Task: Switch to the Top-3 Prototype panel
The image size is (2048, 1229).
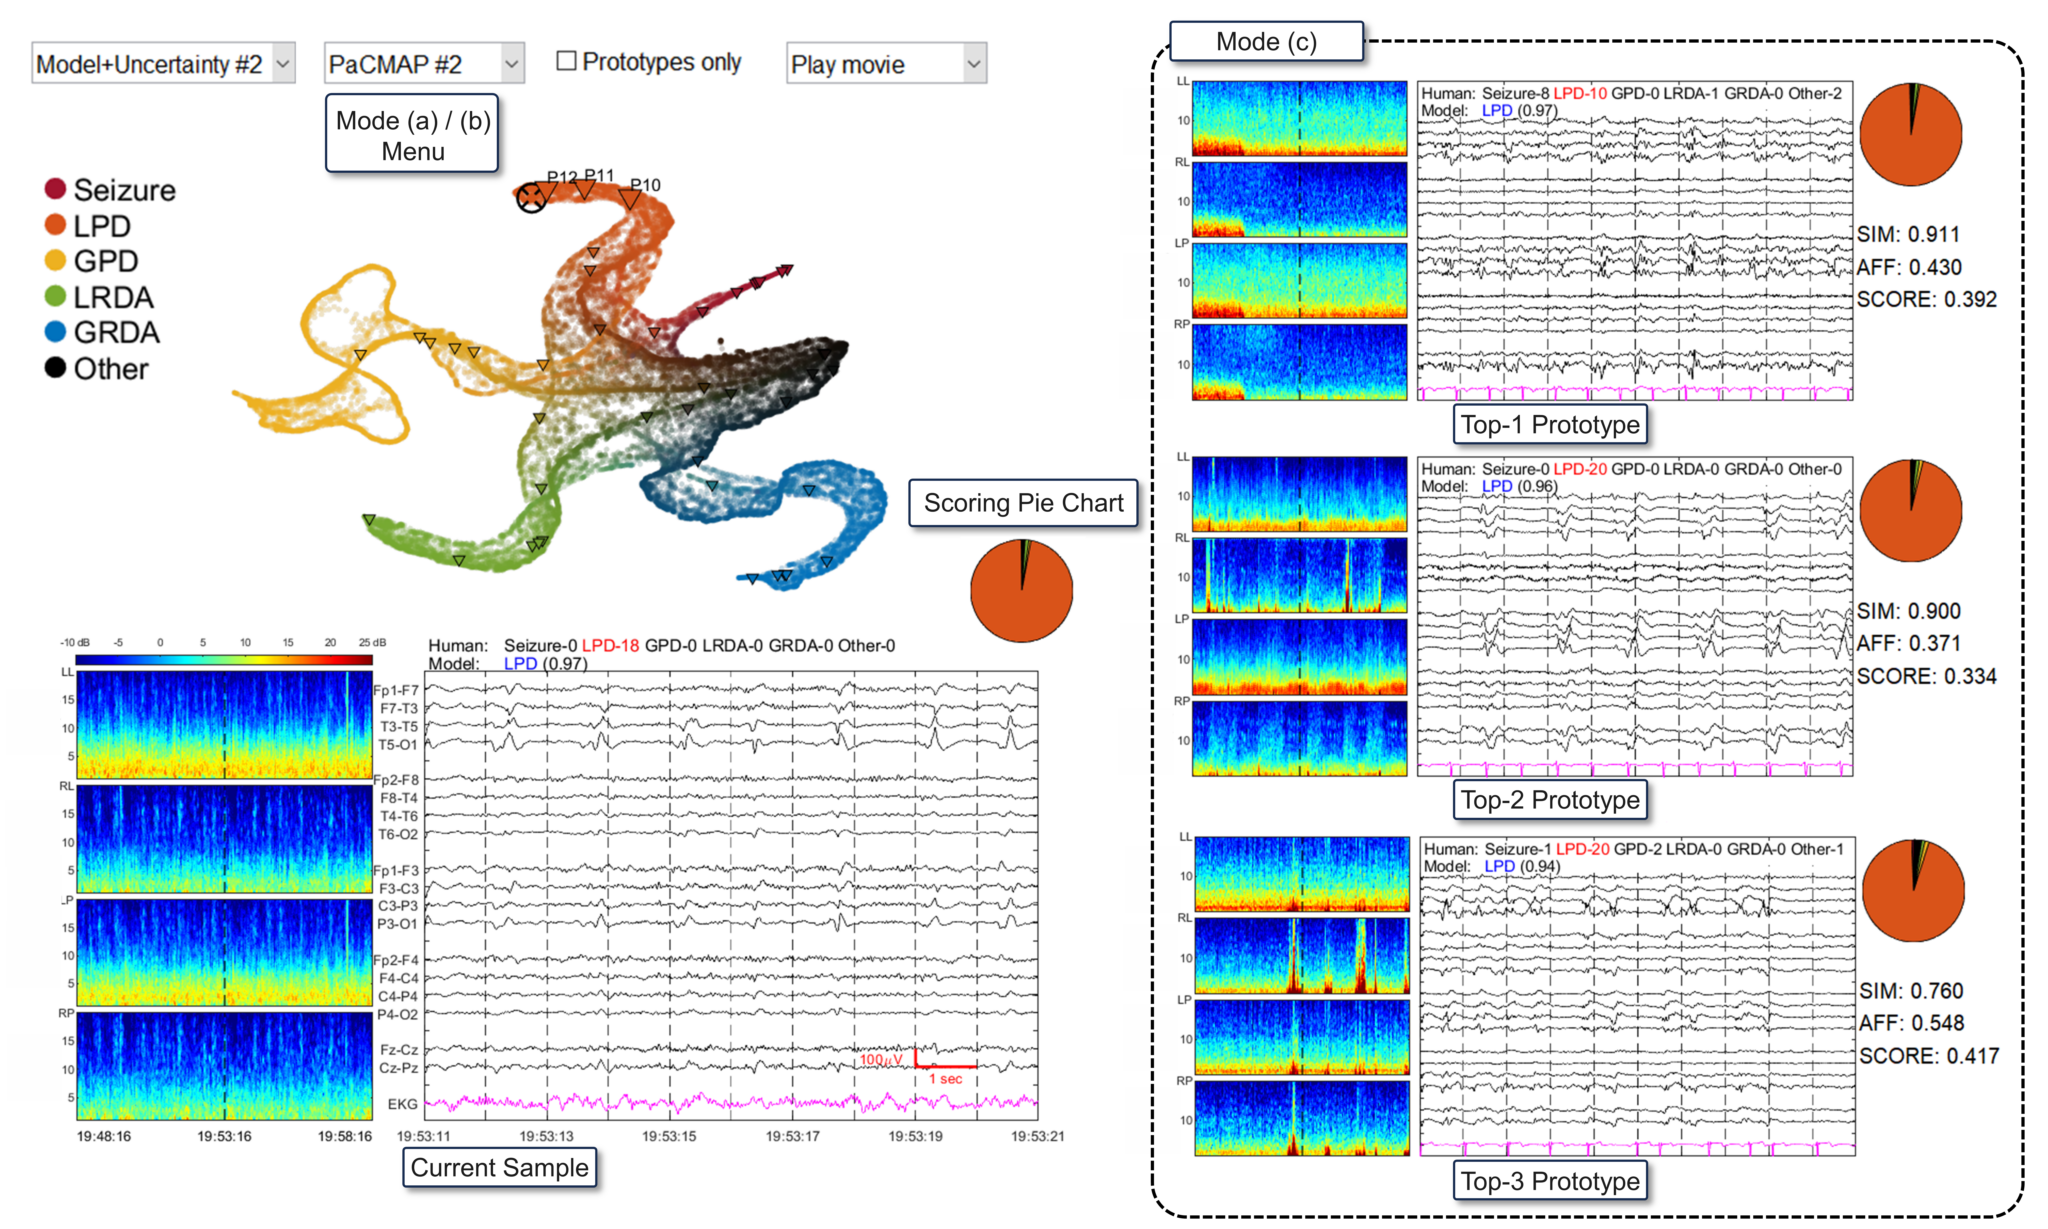Action: [x=1549, y=1180]
